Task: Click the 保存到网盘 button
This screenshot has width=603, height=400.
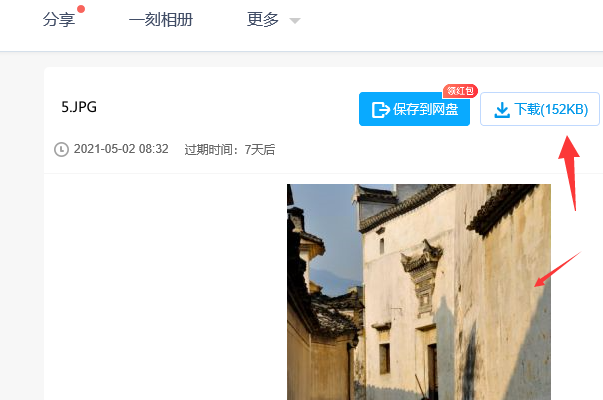Action: coord(414,109)
